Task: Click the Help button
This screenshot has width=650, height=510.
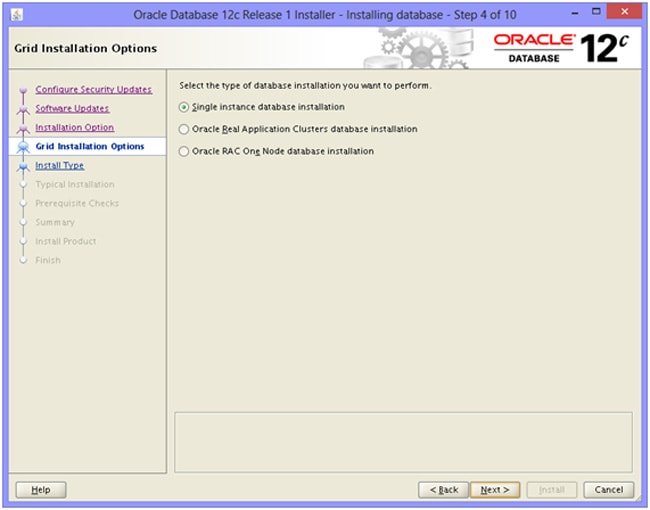Action: 41,490
